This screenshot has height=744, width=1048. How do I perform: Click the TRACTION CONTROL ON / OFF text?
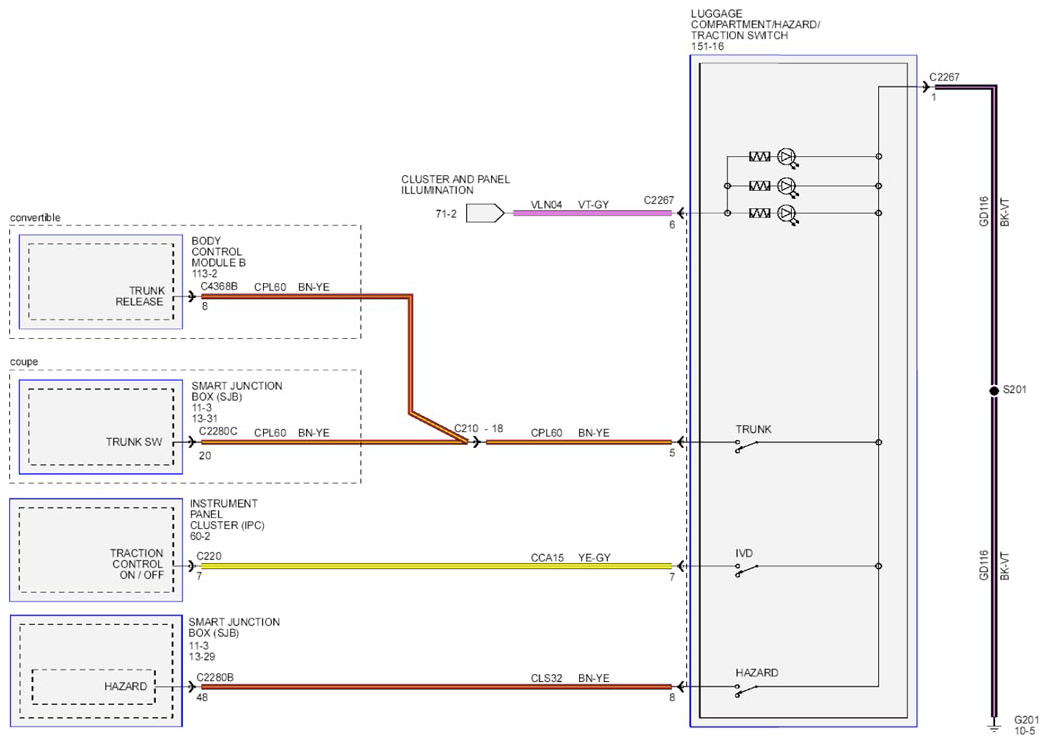pyautogui.click(x=137, y=564)
